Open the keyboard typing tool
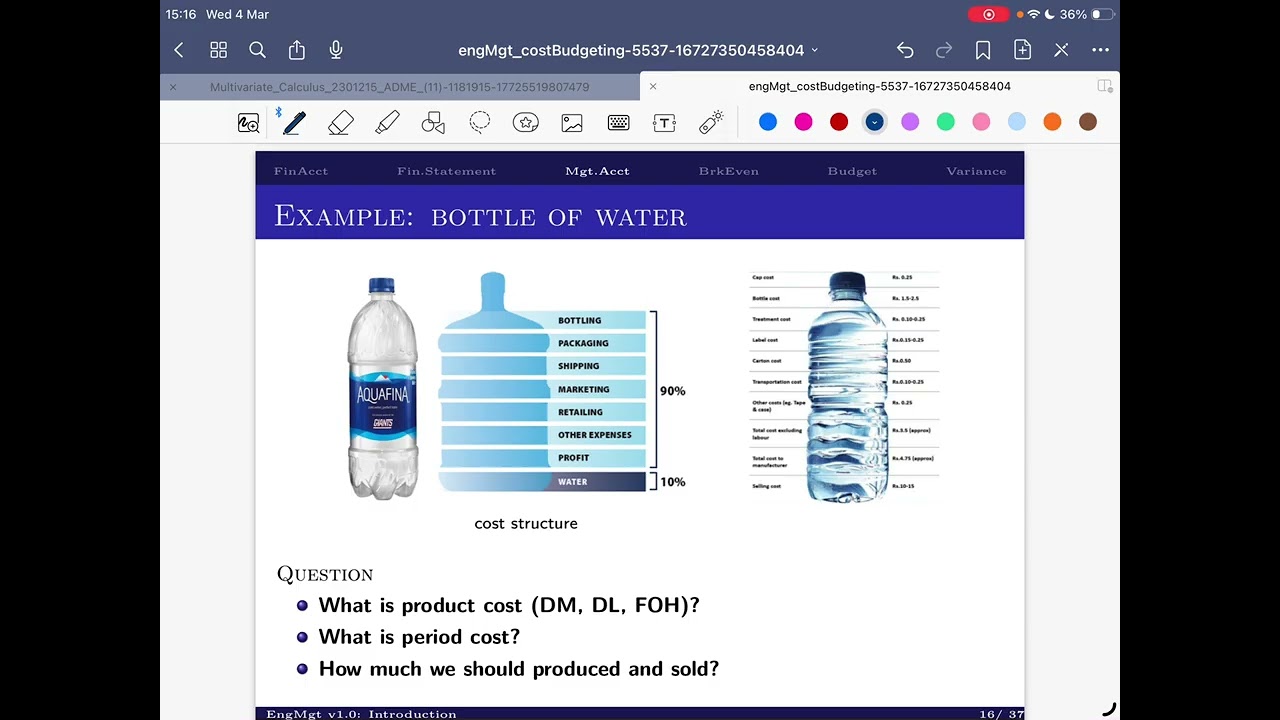This screenshot has height=720, width=1280. [618, 122]
